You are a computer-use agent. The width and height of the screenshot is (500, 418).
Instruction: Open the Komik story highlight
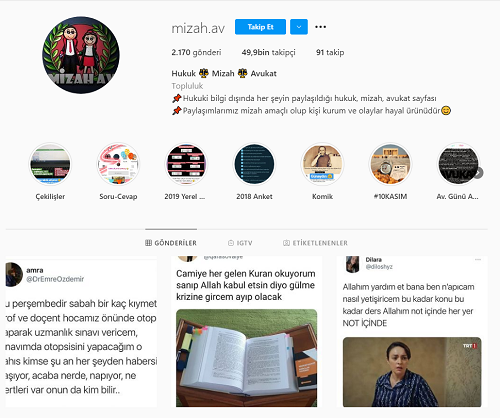point(322,164)
